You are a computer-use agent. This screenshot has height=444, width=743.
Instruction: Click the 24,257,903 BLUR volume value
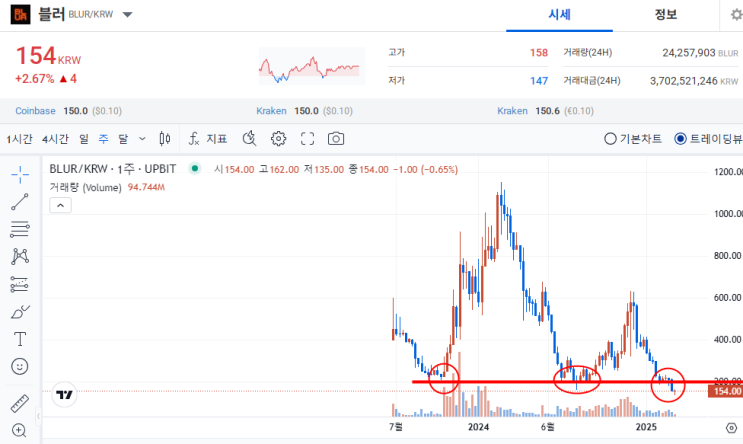click(700, 53)
